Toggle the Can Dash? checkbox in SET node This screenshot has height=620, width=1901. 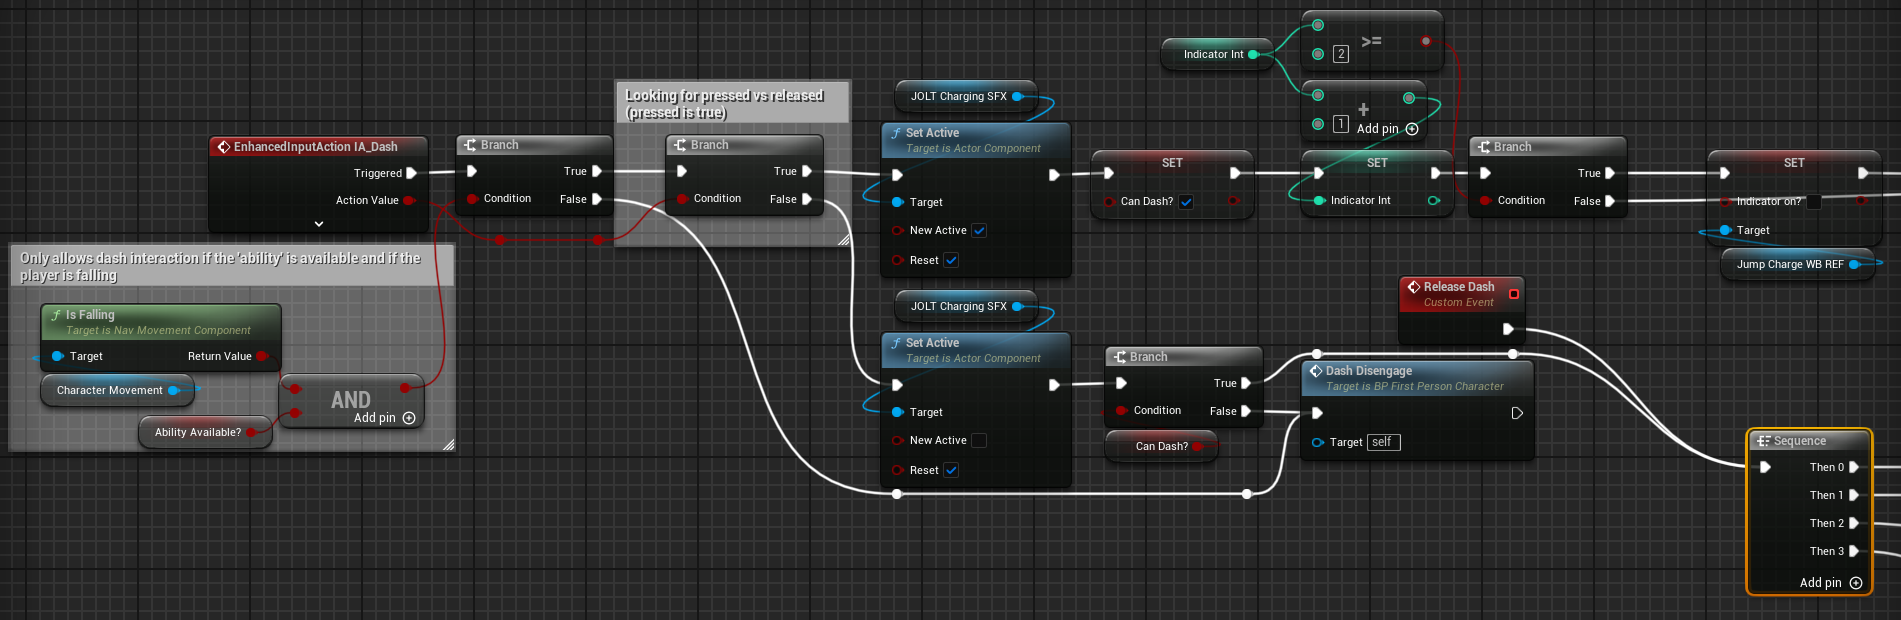tap(1186, 202)
